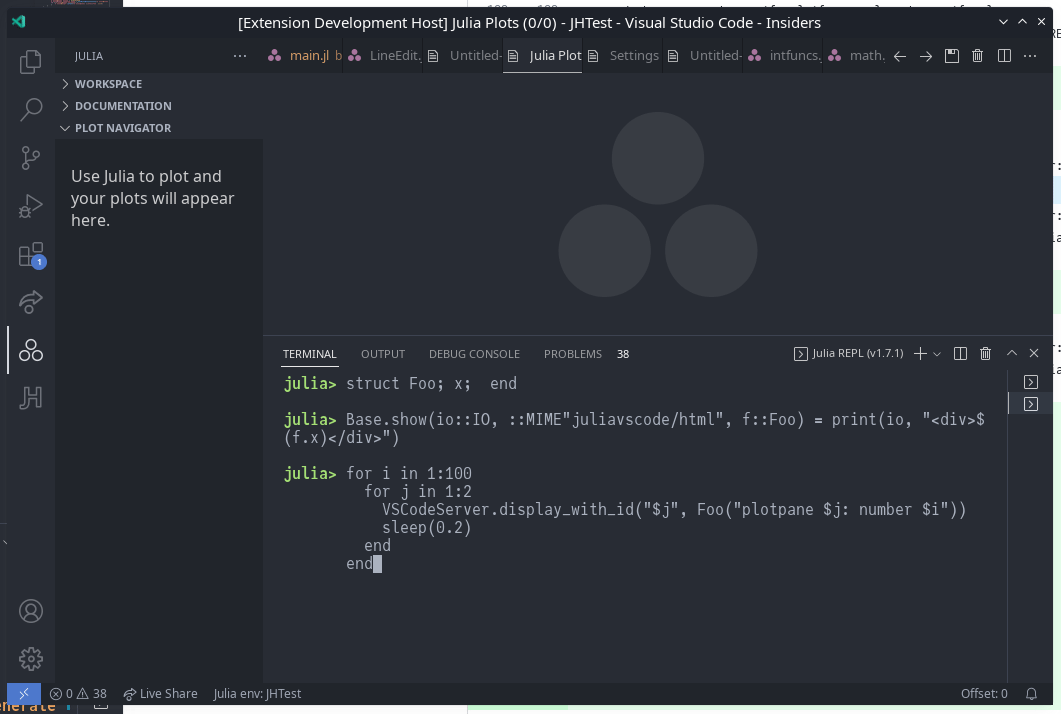The height and width of the screenshot is (714, 1061).
Task: Open the Search view in activity bar
Action: click(x=30, y=109)
